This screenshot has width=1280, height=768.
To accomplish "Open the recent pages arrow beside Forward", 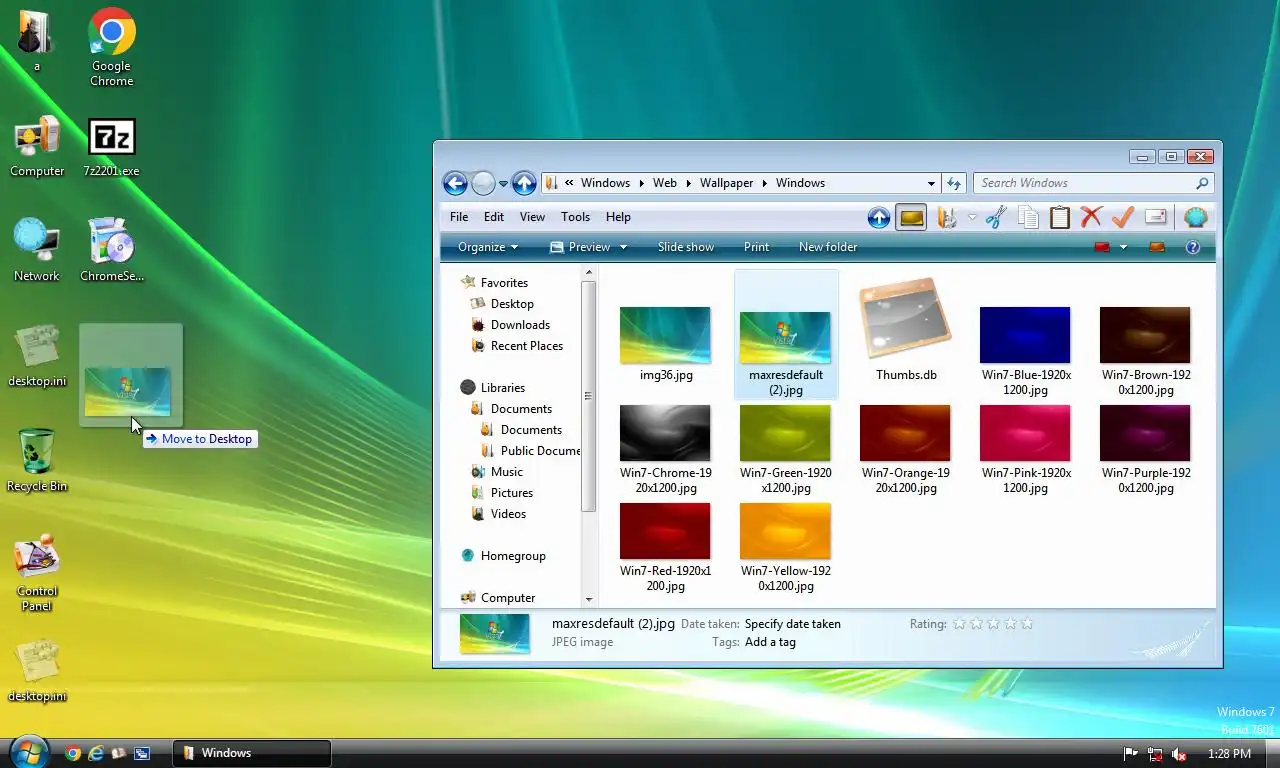I will pyautogui.click(x=503, y=184).
